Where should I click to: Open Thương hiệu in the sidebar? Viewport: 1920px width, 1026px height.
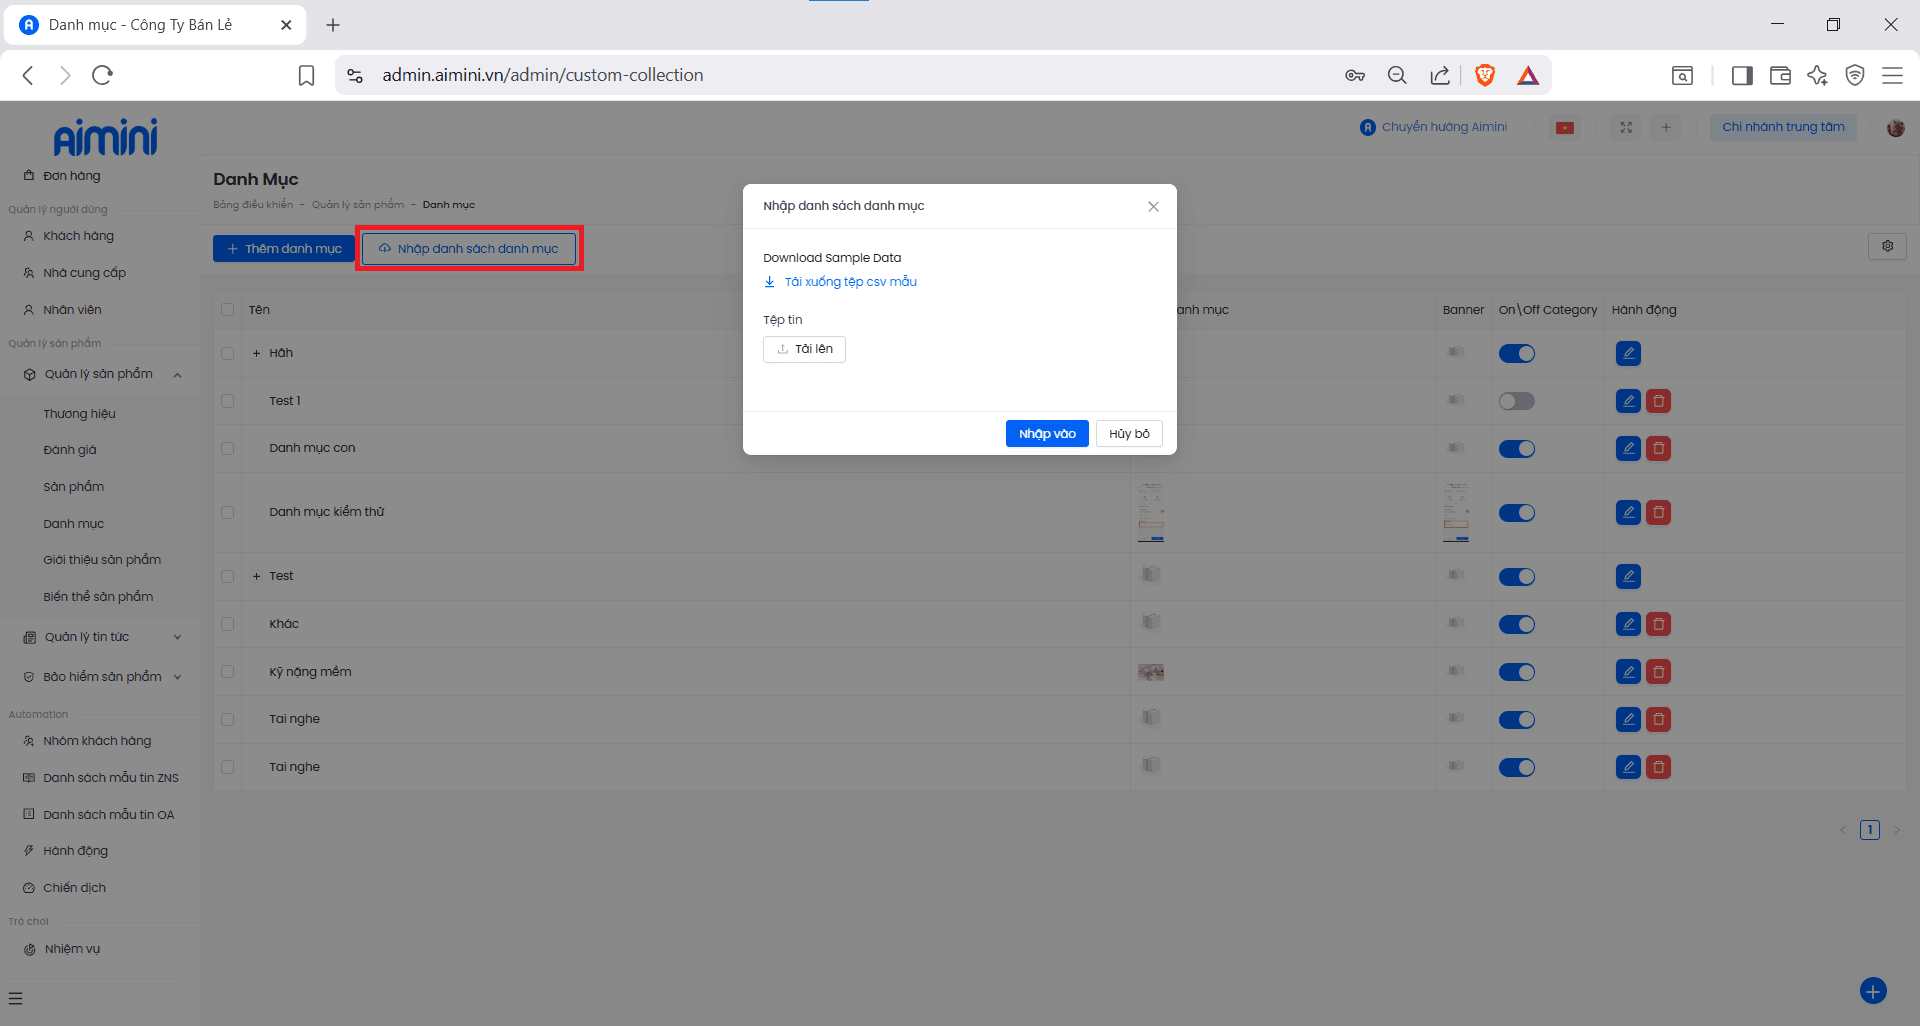click(x=79, y=414)
